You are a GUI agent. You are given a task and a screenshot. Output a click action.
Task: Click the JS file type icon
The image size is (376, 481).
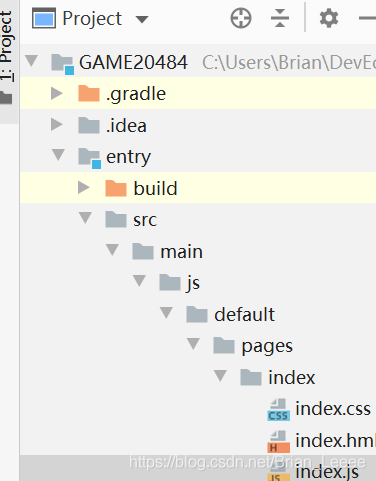point(278,472)
